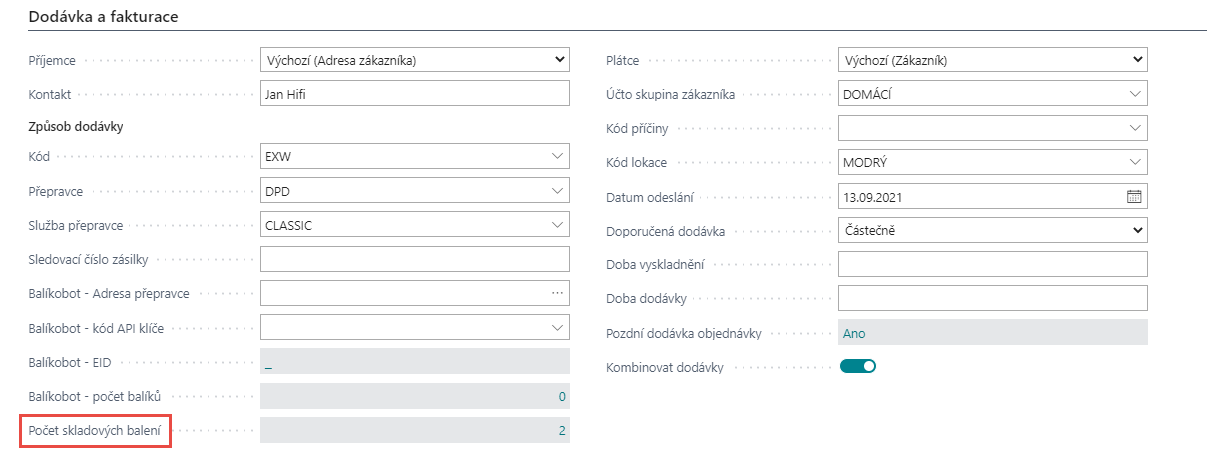This screenshot has height=466, width=1207.
Task: Expand the Služba přepravce CLASSIC list
Action: (557, 225)
